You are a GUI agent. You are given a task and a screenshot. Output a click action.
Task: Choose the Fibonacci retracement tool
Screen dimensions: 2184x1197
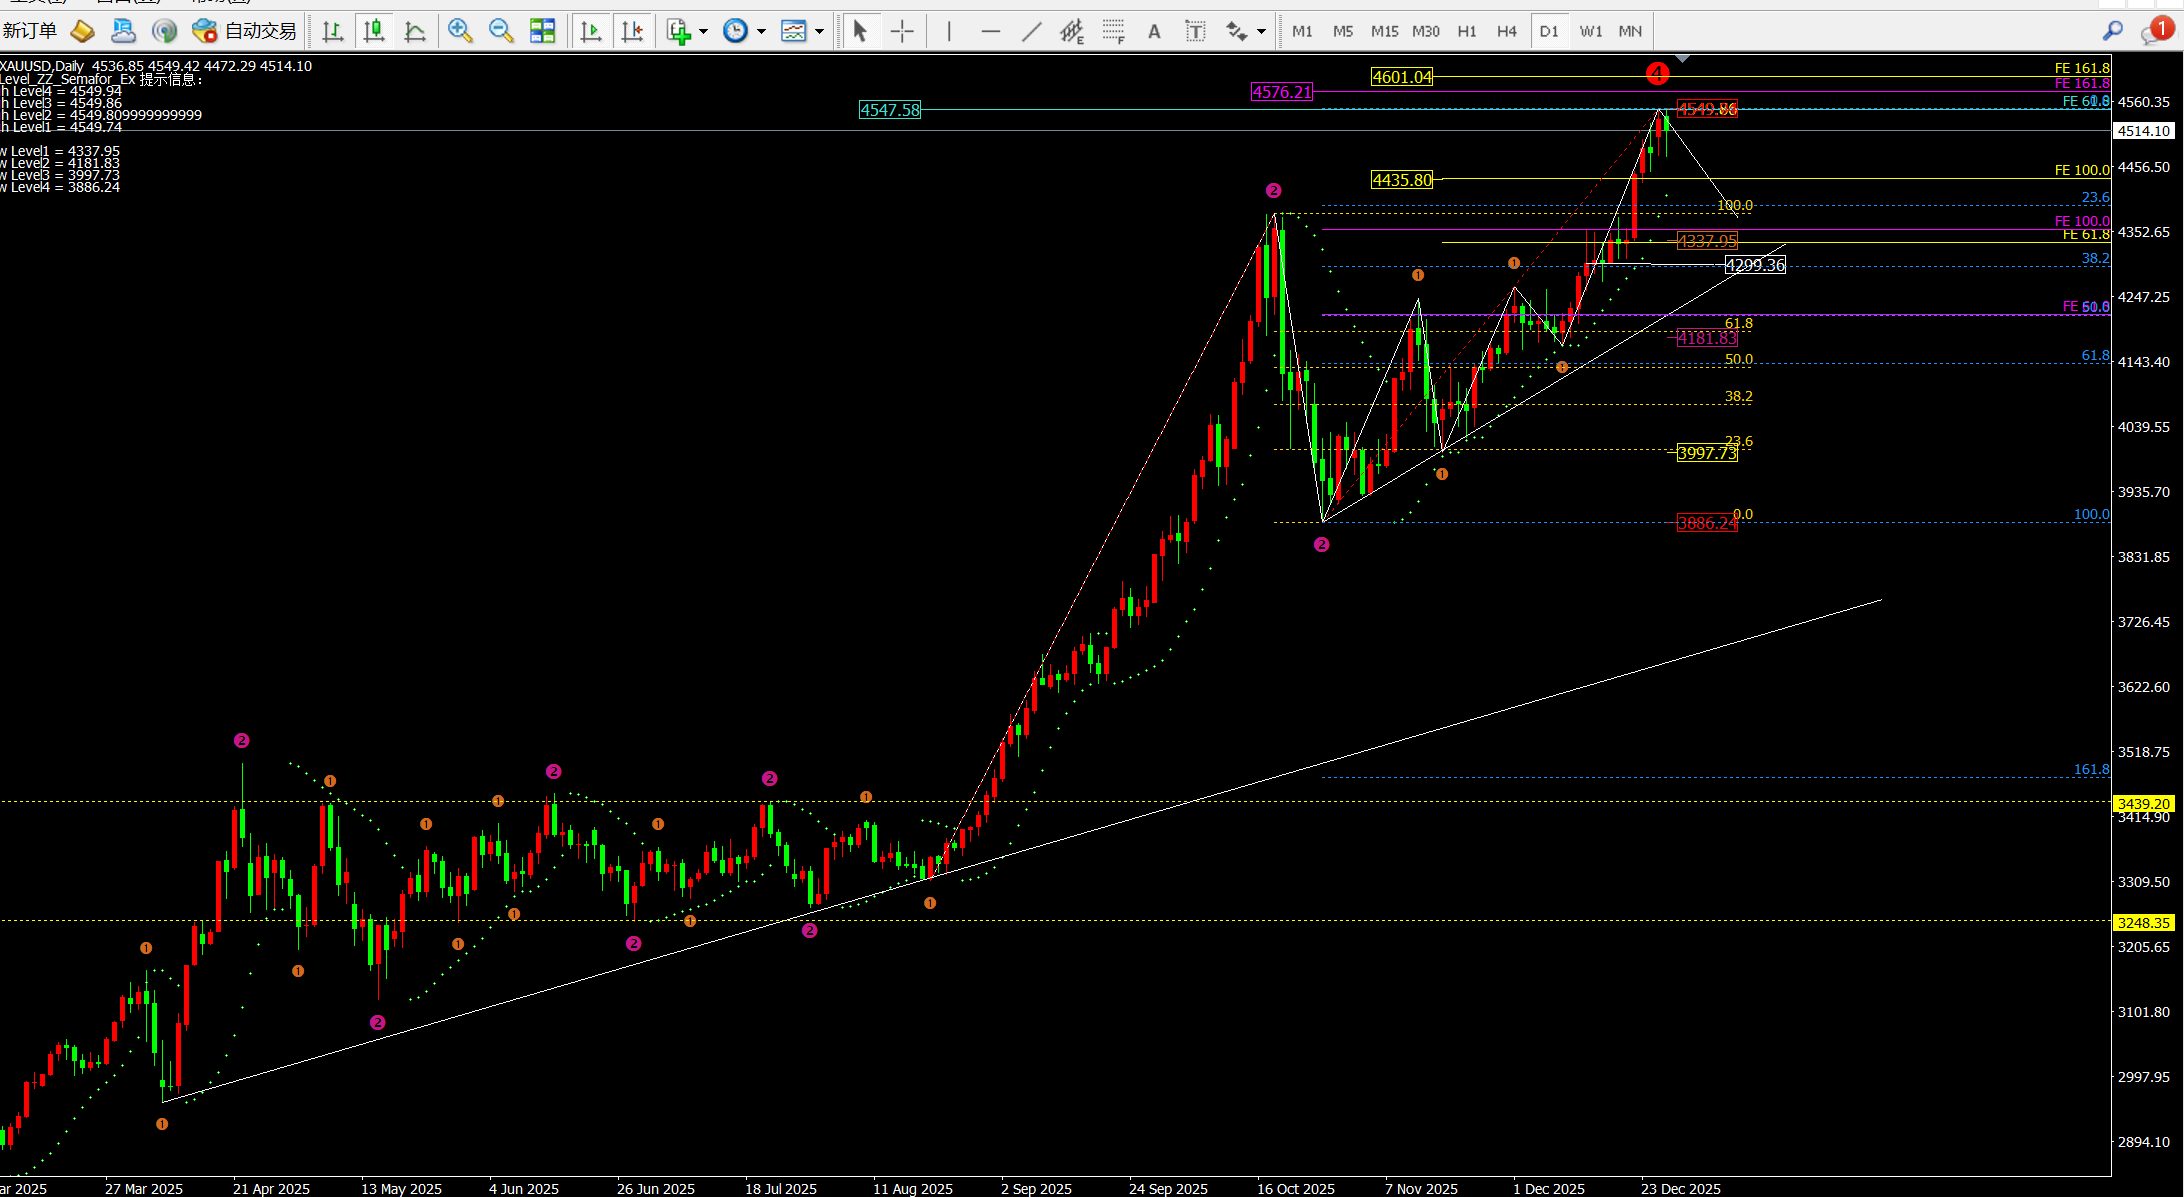point(1113,31)
